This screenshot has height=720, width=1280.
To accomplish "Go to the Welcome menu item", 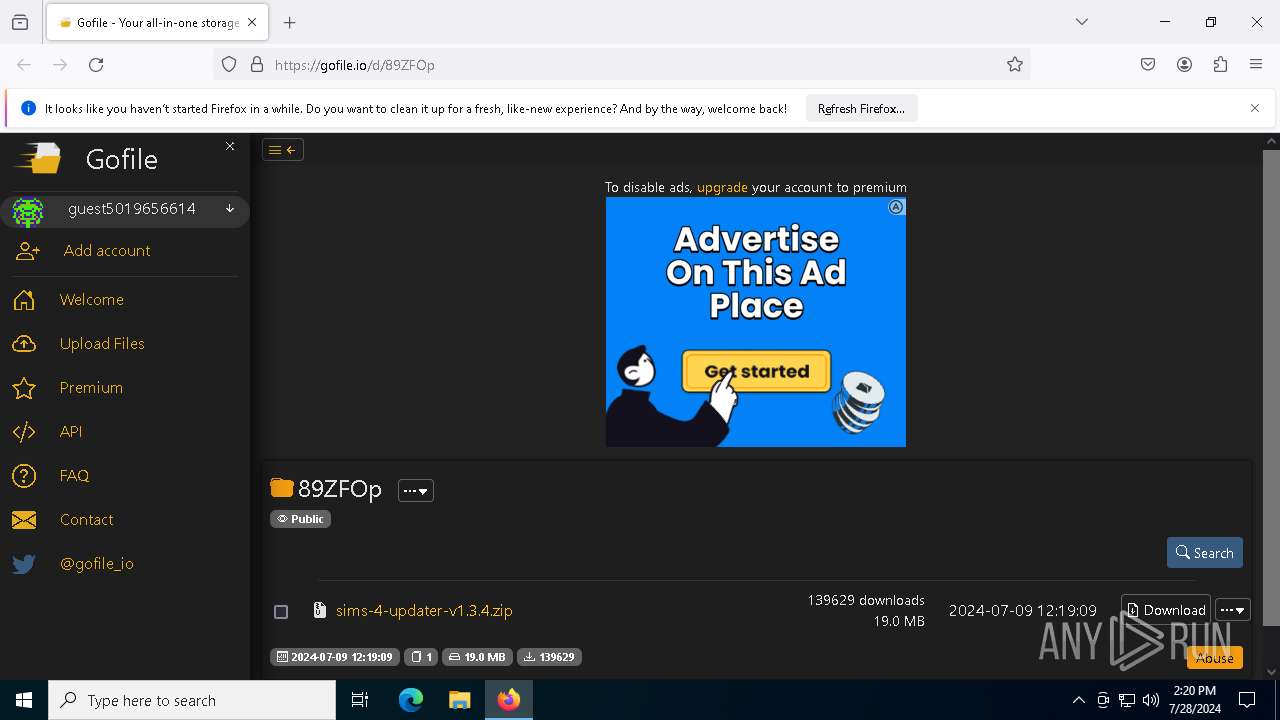I will click(92, 300).
